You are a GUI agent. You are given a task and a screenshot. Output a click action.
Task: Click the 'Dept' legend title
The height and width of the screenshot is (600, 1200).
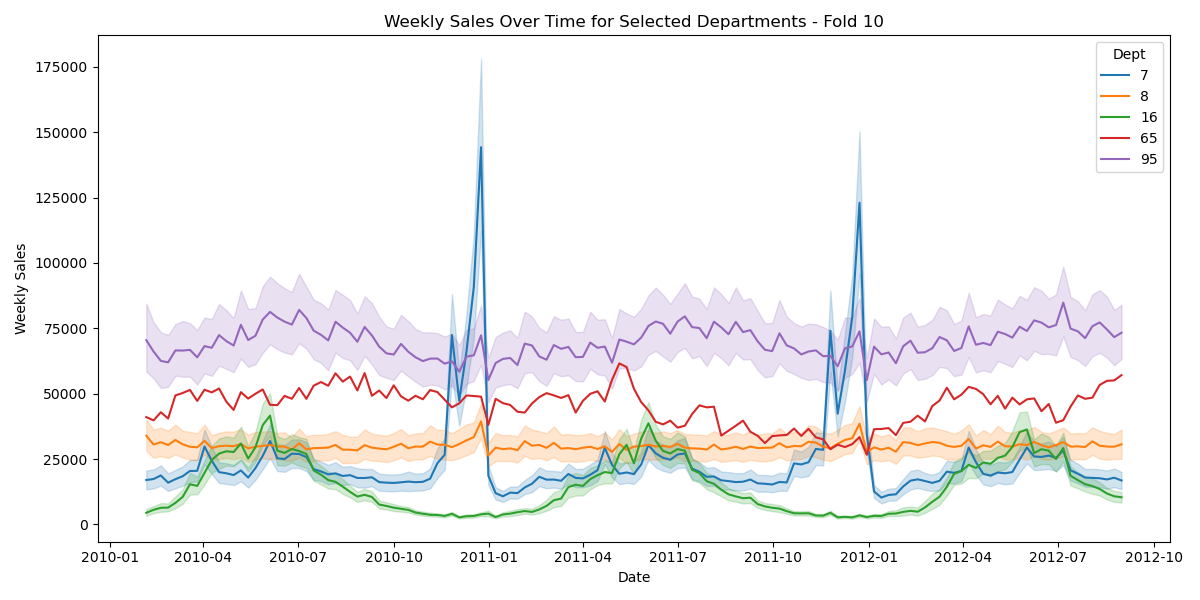pyautogui.click(x=1129, y=54)
